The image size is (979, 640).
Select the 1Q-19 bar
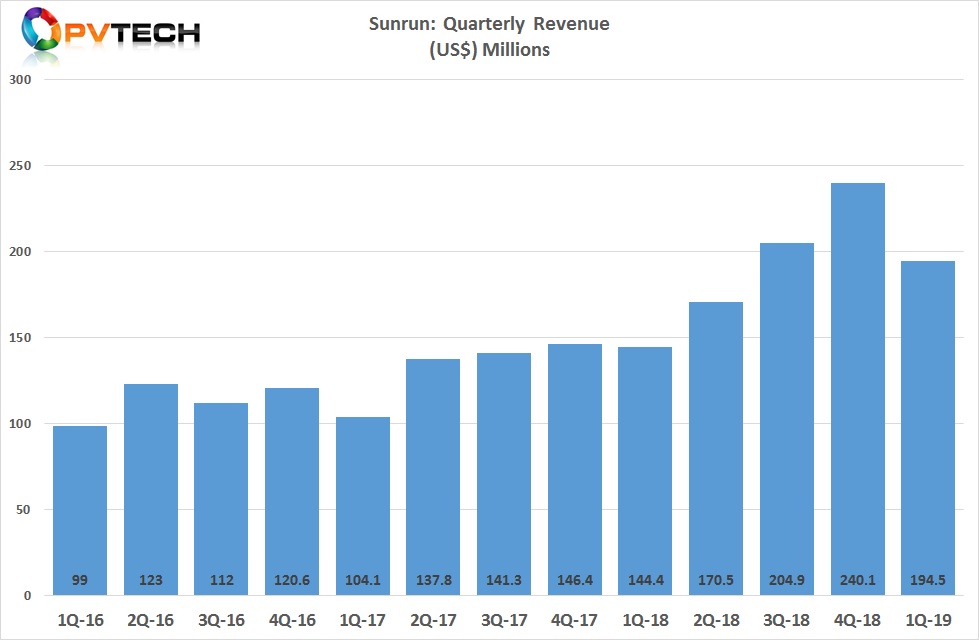[x=928, y=428]
